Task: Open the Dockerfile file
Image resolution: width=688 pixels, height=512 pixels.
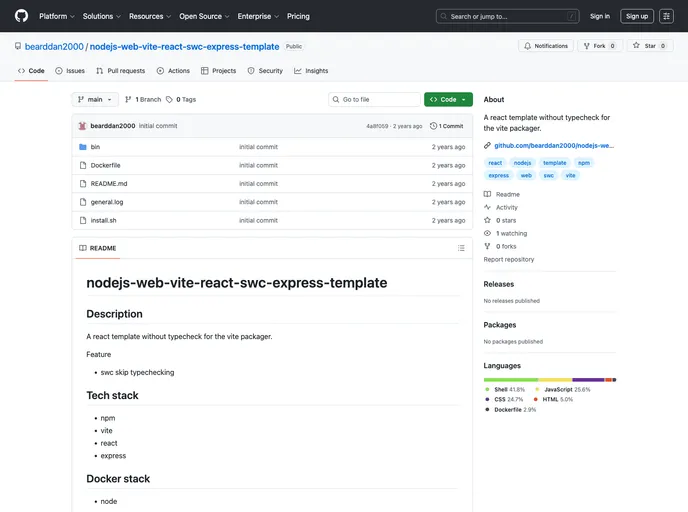Action: (105, 165)
